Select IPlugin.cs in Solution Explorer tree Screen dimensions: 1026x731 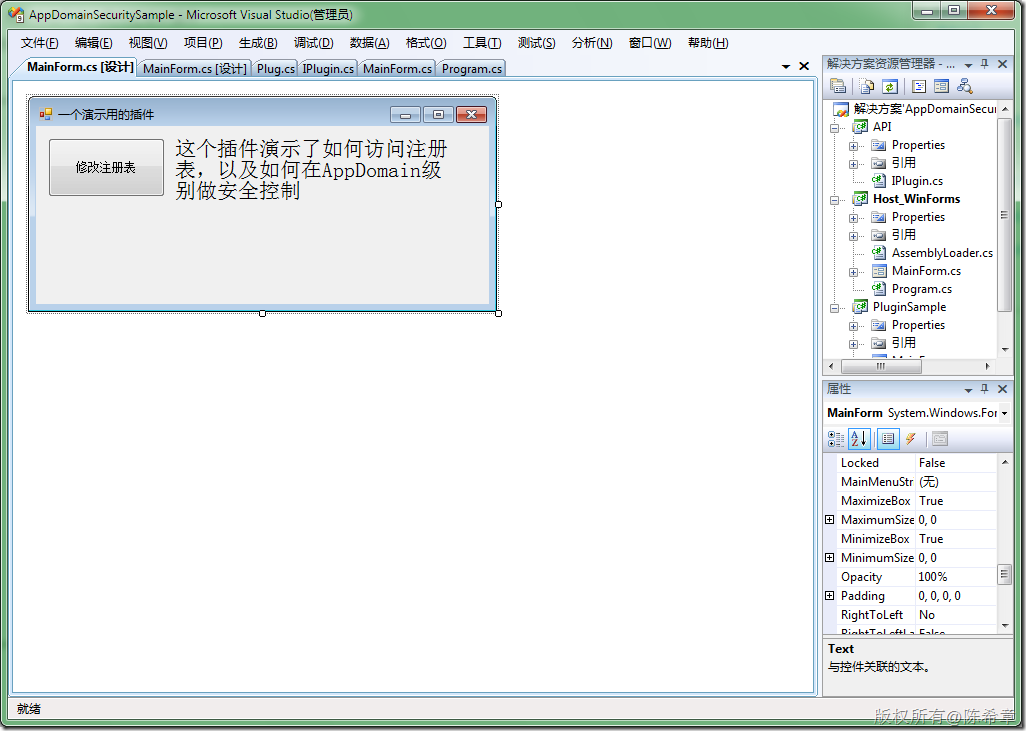click(917, 181)
